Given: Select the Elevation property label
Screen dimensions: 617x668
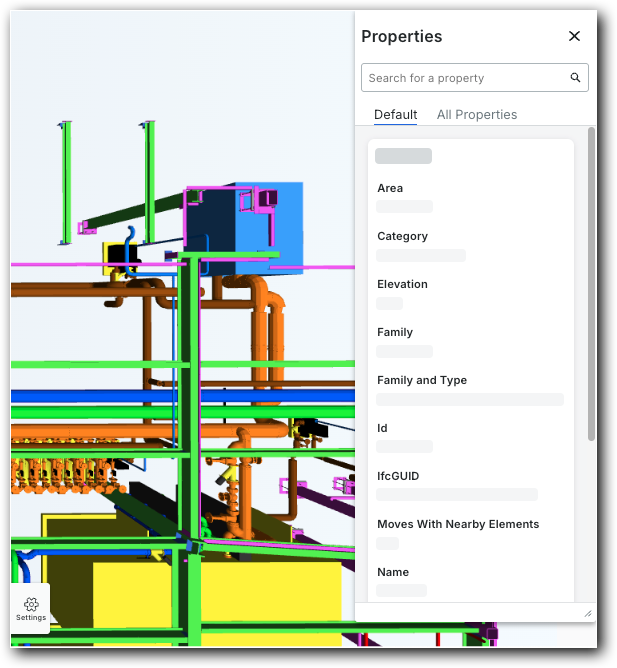Looking at the screenshot, I should point(402,284).
